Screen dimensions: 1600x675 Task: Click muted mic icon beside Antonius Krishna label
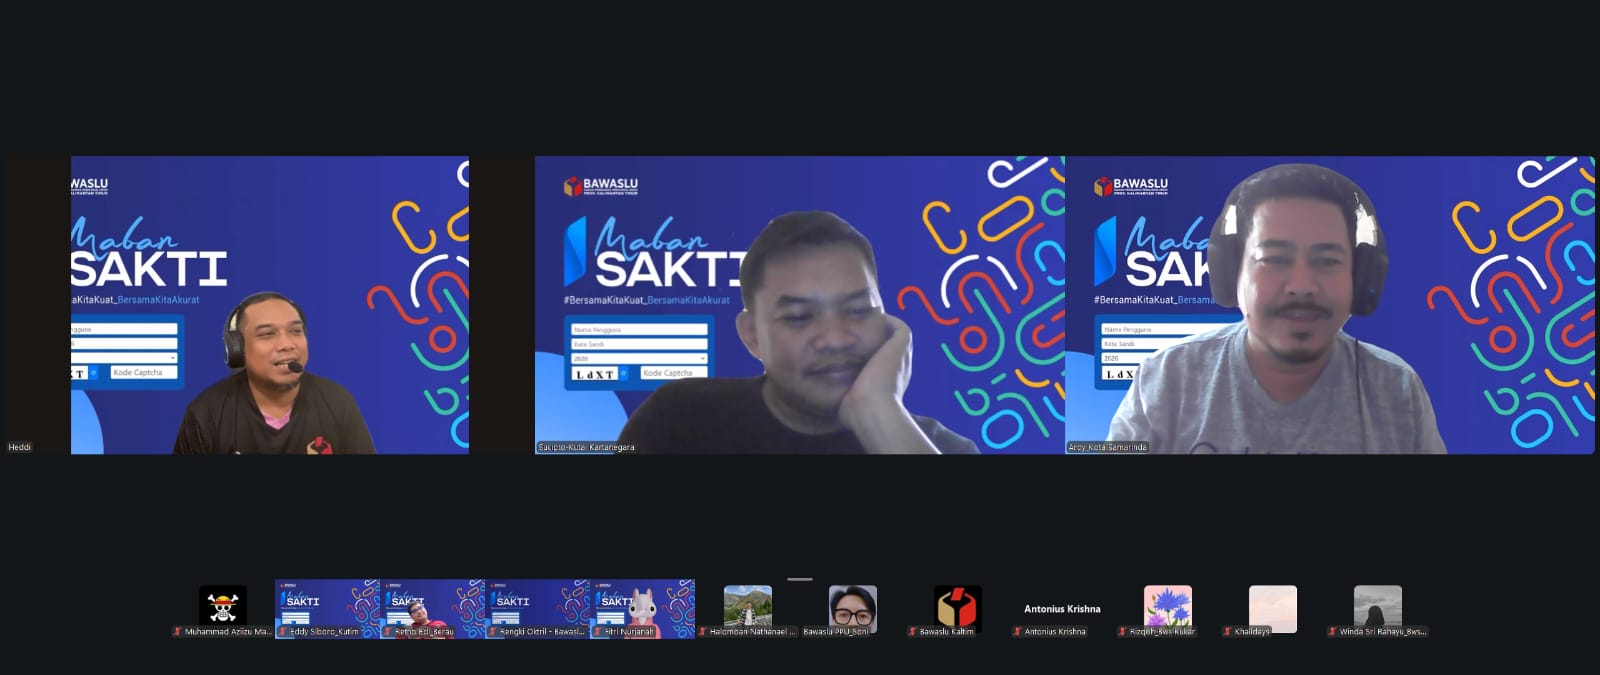pos(1017,632)
